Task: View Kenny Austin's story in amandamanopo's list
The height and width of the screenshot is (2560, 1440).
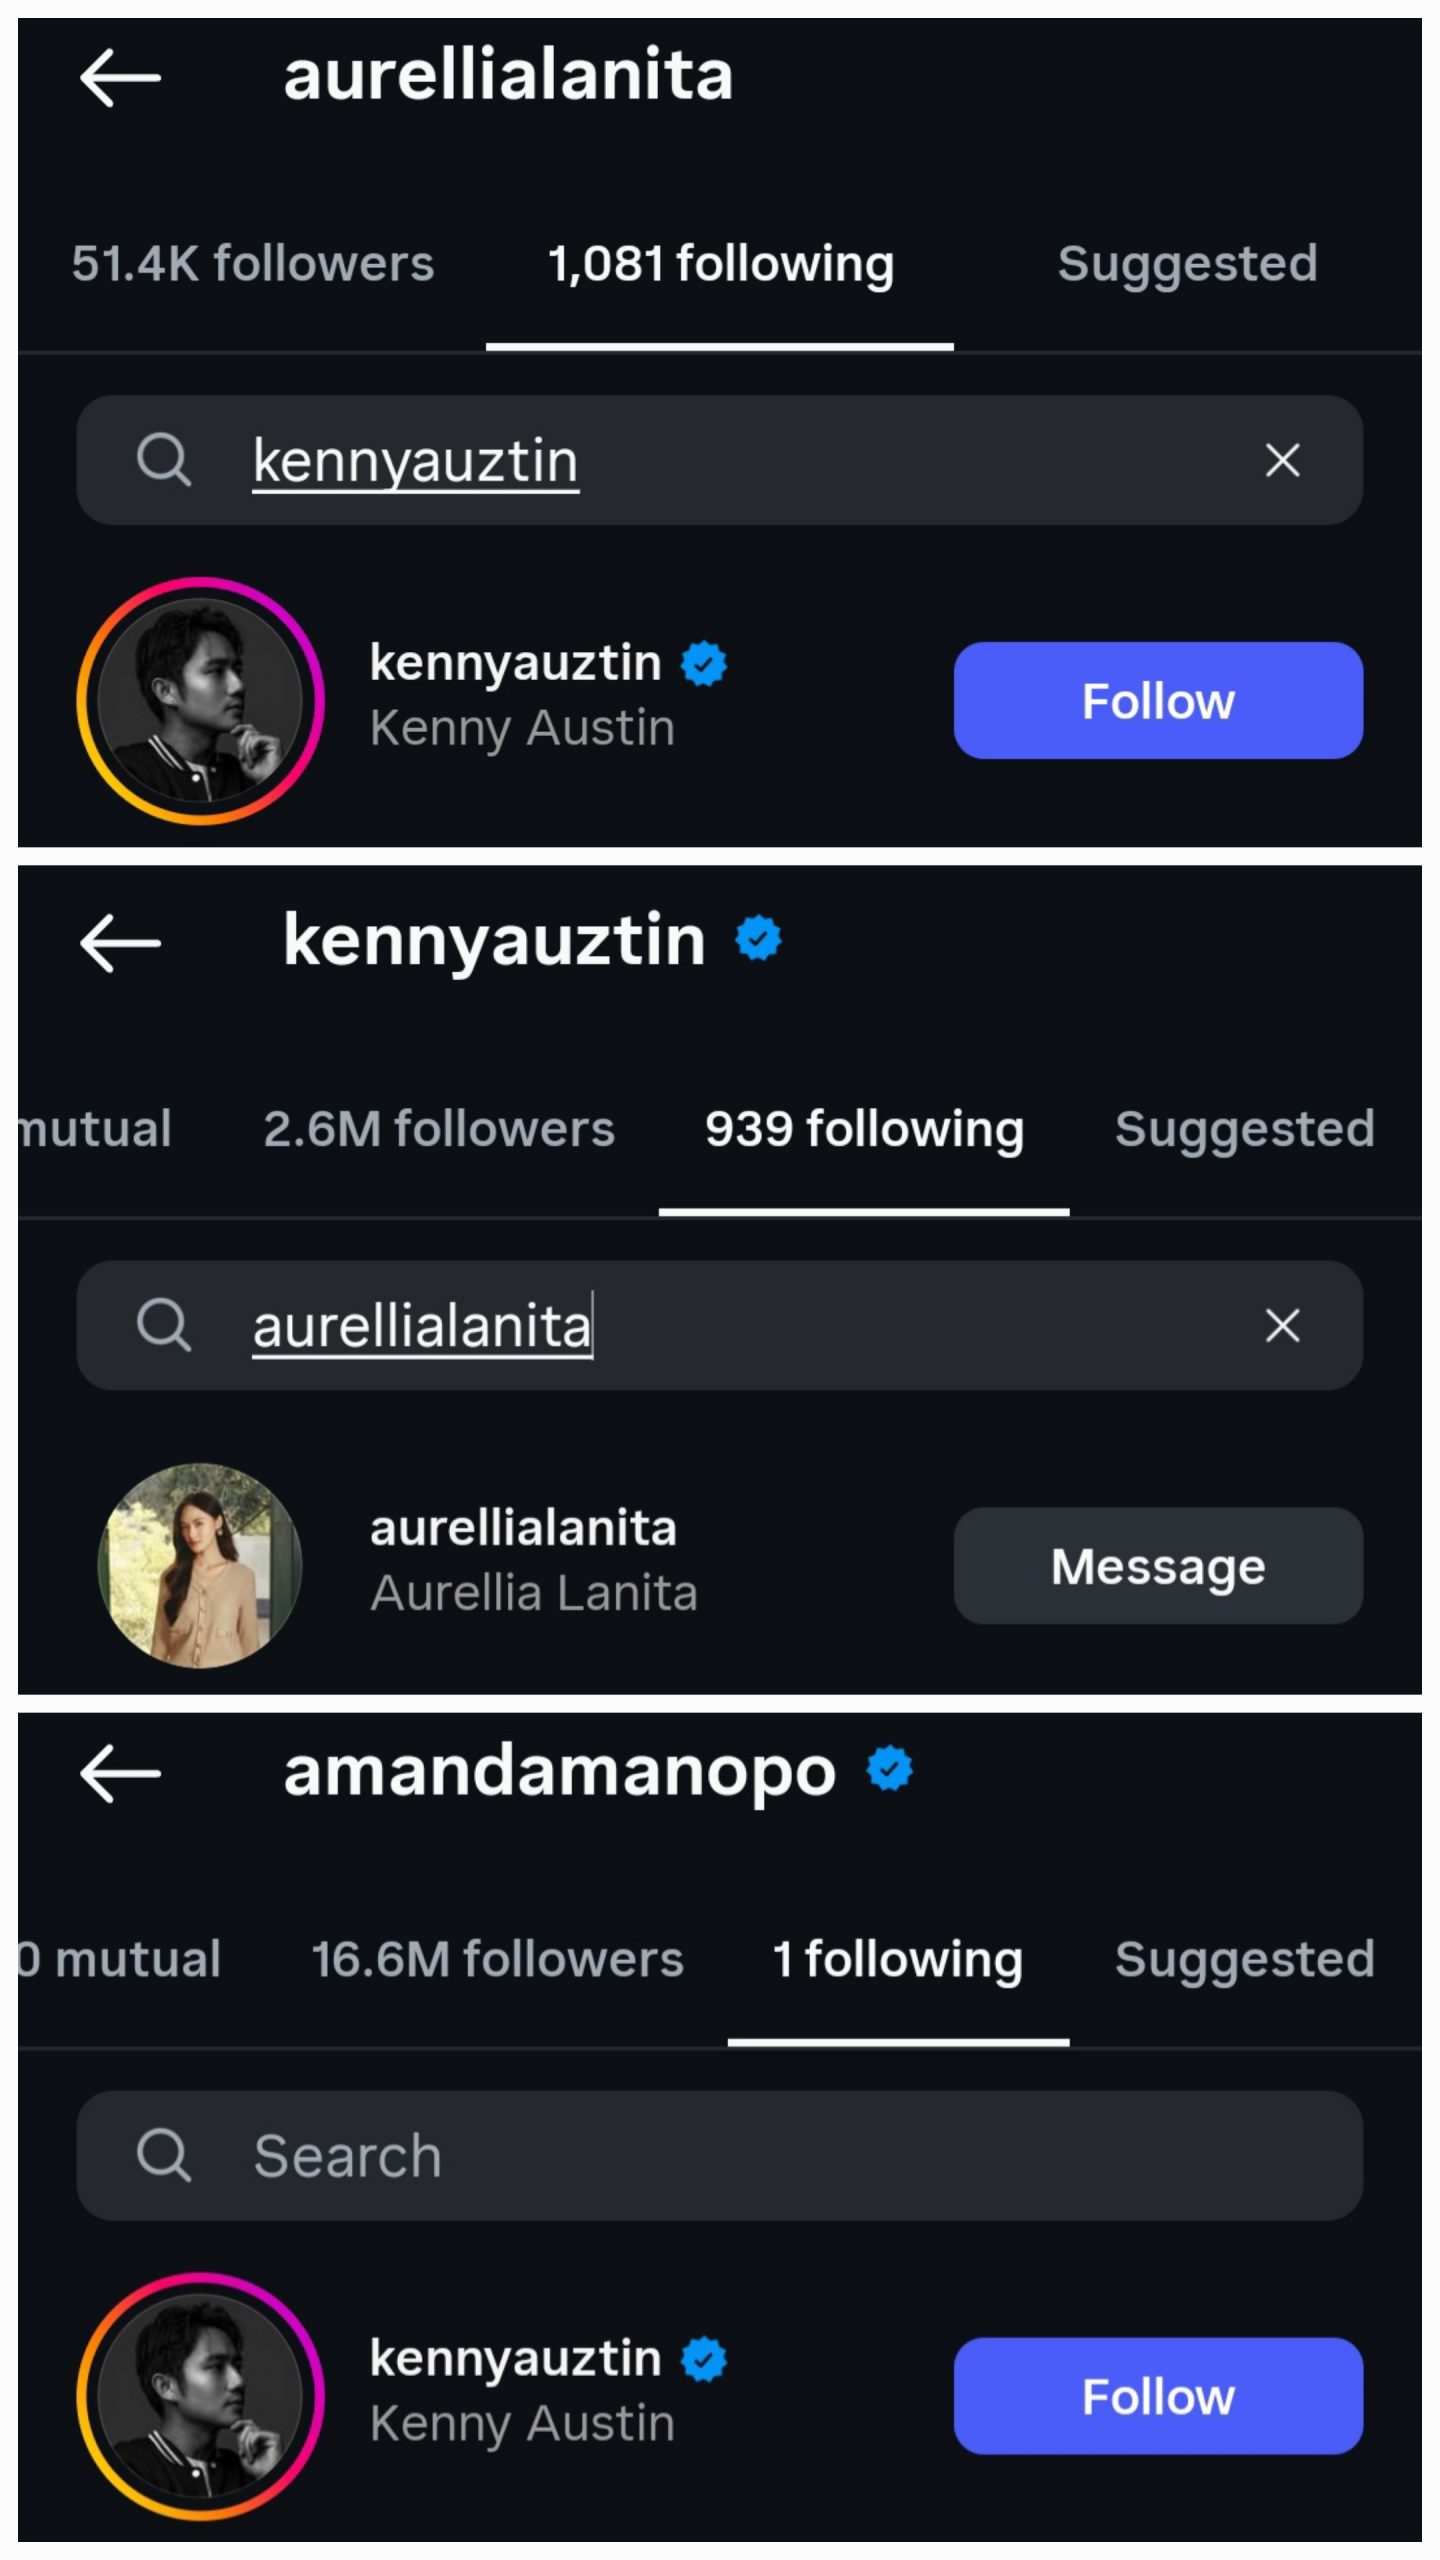Action: pyautogui.click(x=200, y=2396)
